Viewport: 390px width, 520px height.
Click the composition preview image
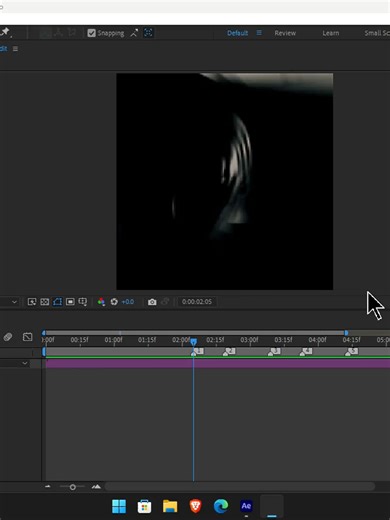tap(224, 181)
